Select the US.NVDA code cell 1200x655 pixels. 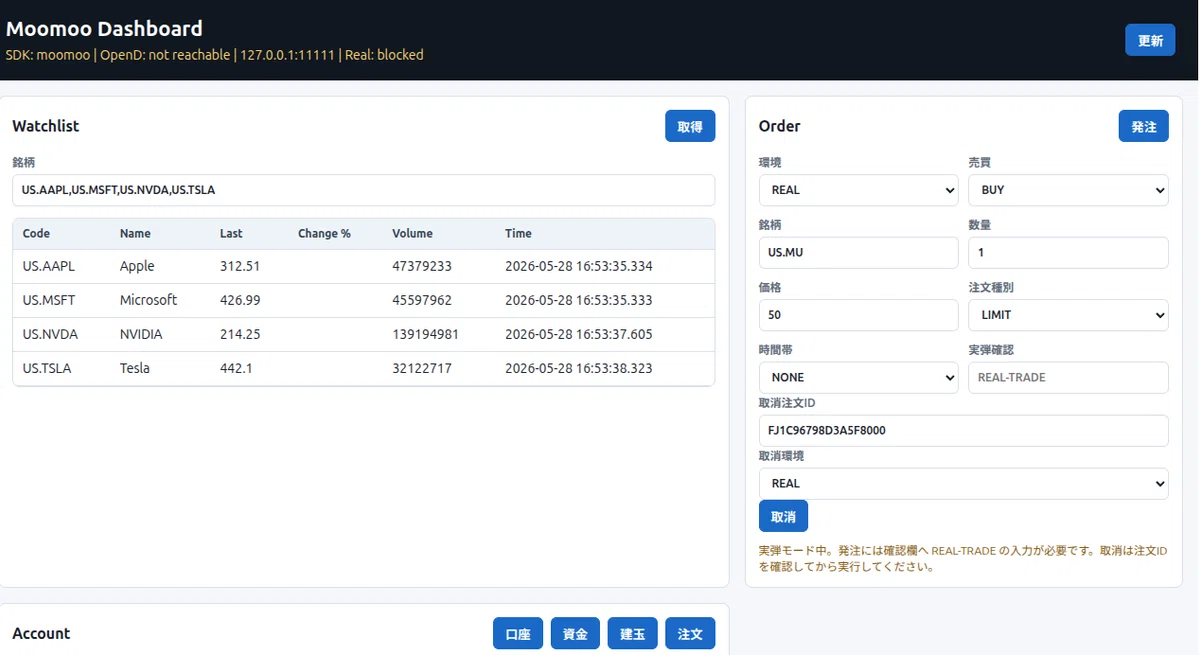point(50,334)
